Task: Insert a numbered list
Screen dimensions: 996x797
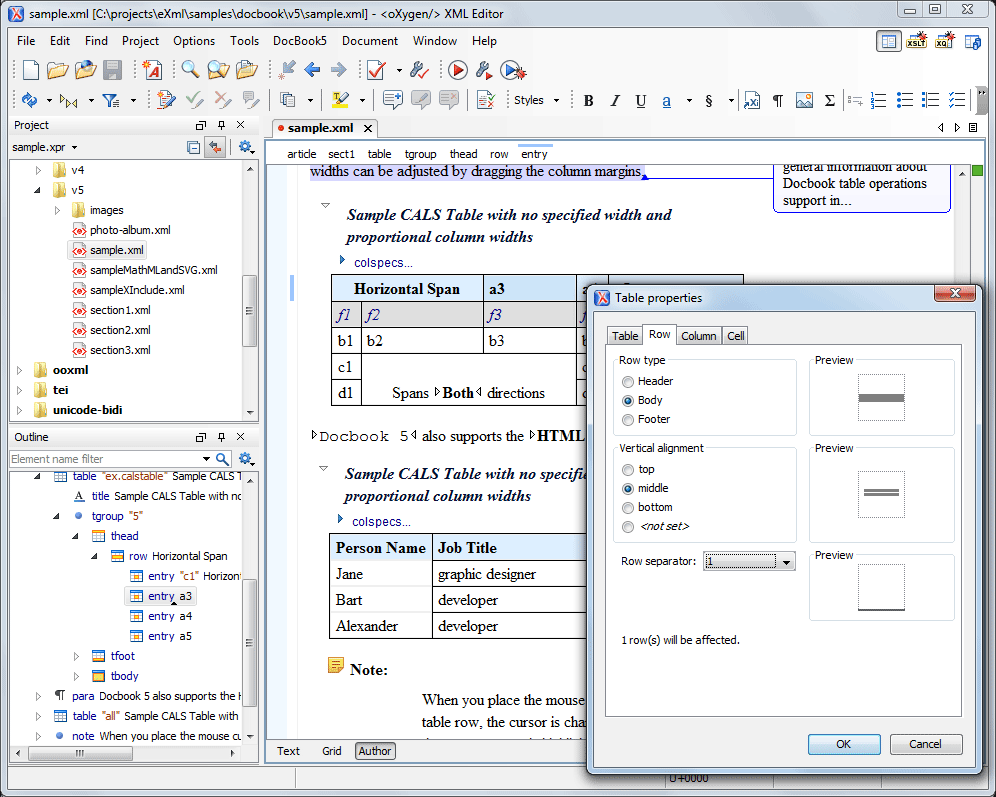Action: (878, 100)
